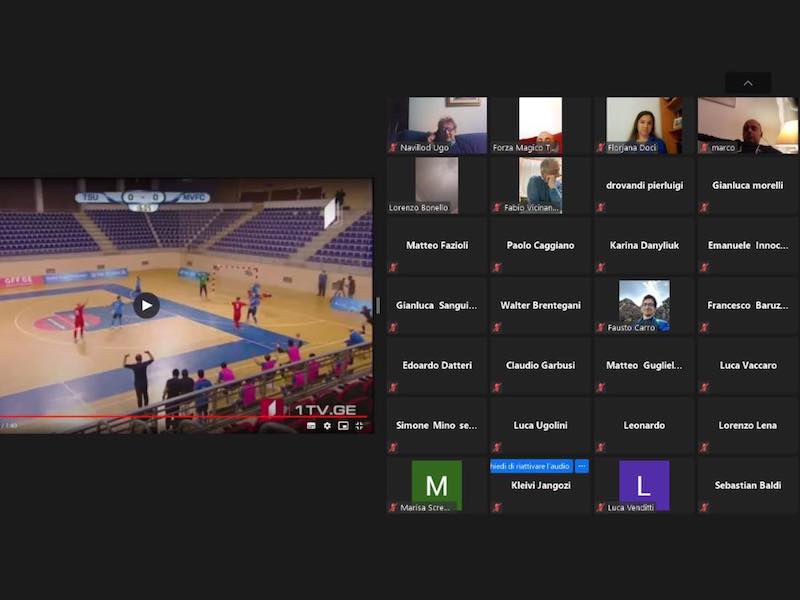Click muted mic icon on Sebastian Baldi
This screenshot has height=600, width=800.
[x=705, y=507]
